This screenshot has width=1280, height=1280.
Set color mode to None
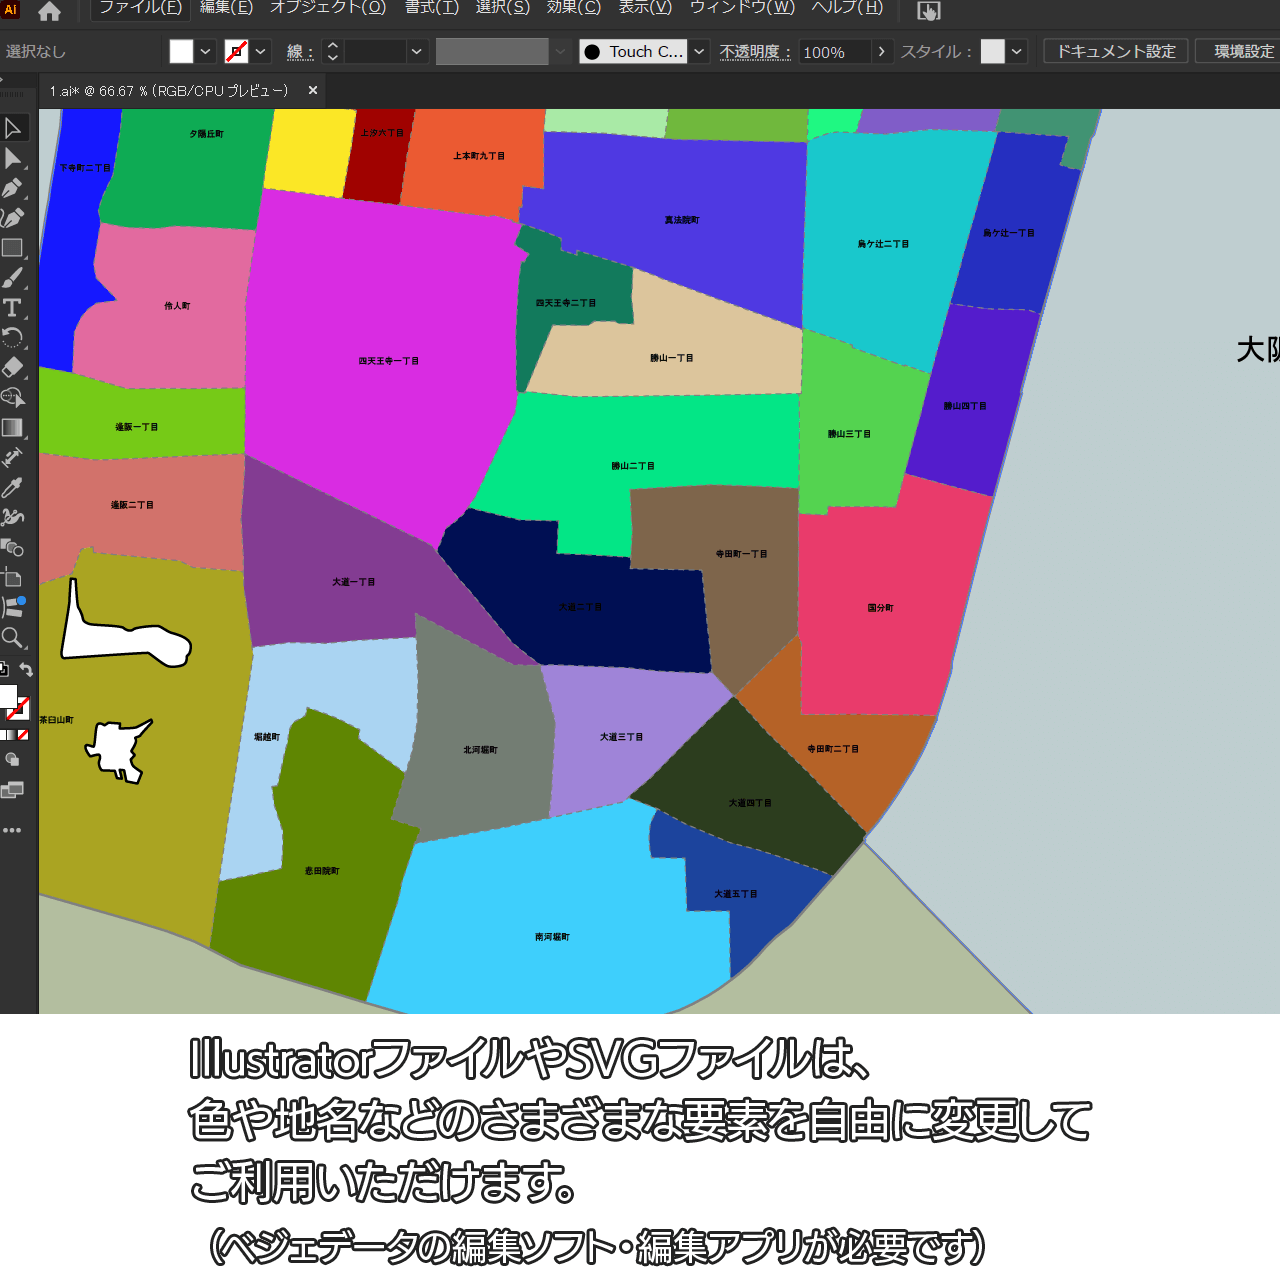(23, 735)
